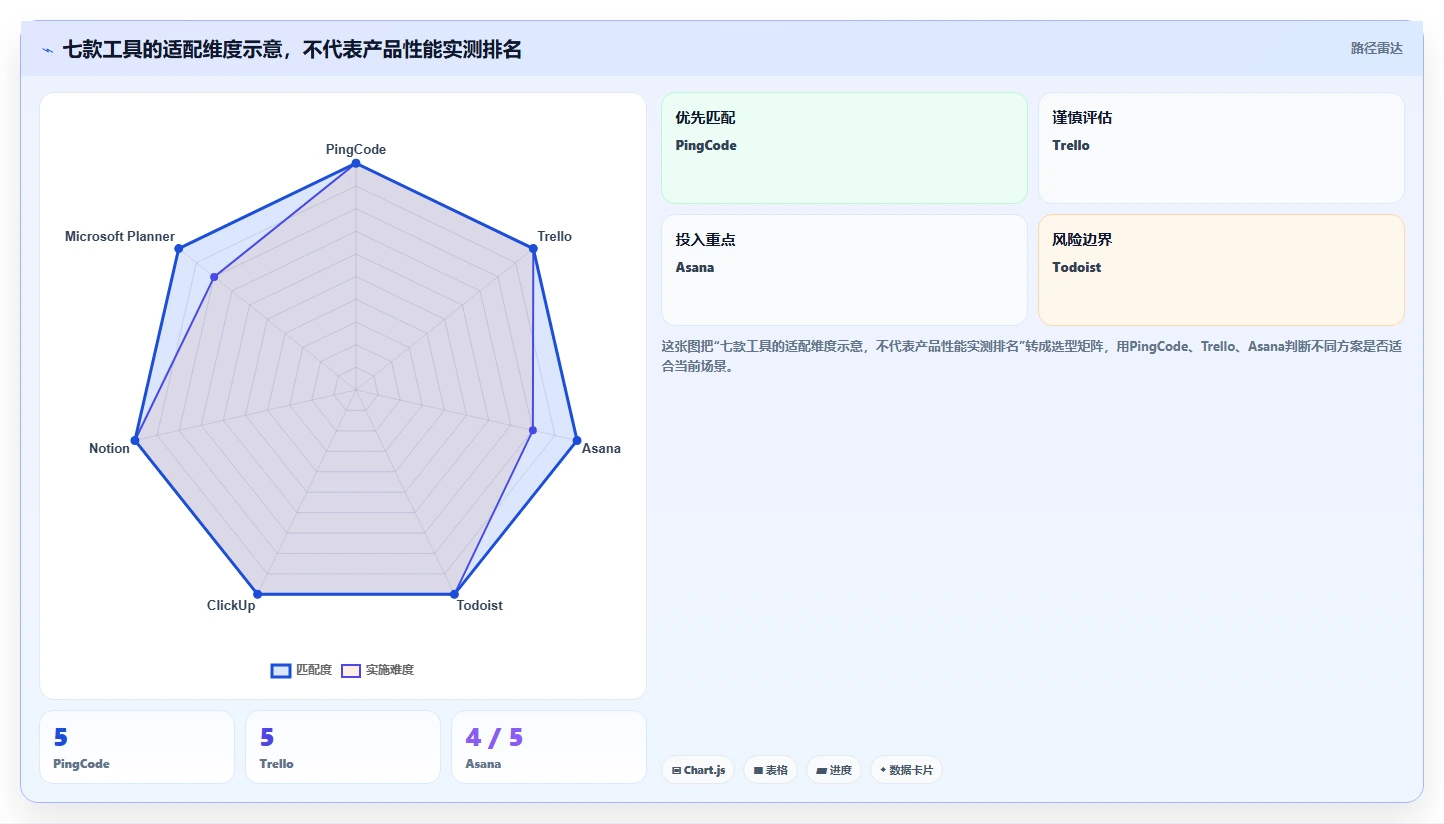Screen dimensions: 1444x824
Task: Click the Asana radar axis label
Action: pyautogui.click(x=601, y=449)
